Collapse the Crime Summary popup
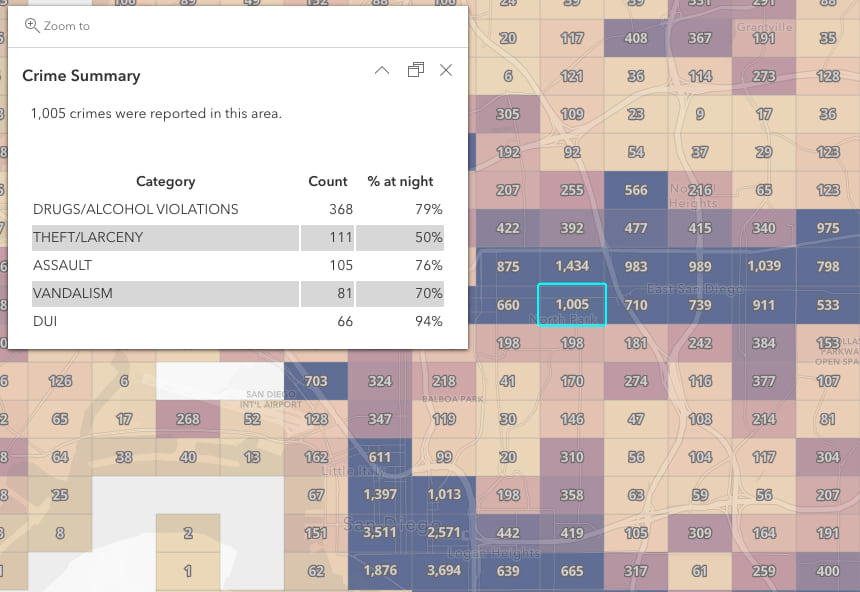This screenshot has height=592, width=860. [x=381, y=70]
